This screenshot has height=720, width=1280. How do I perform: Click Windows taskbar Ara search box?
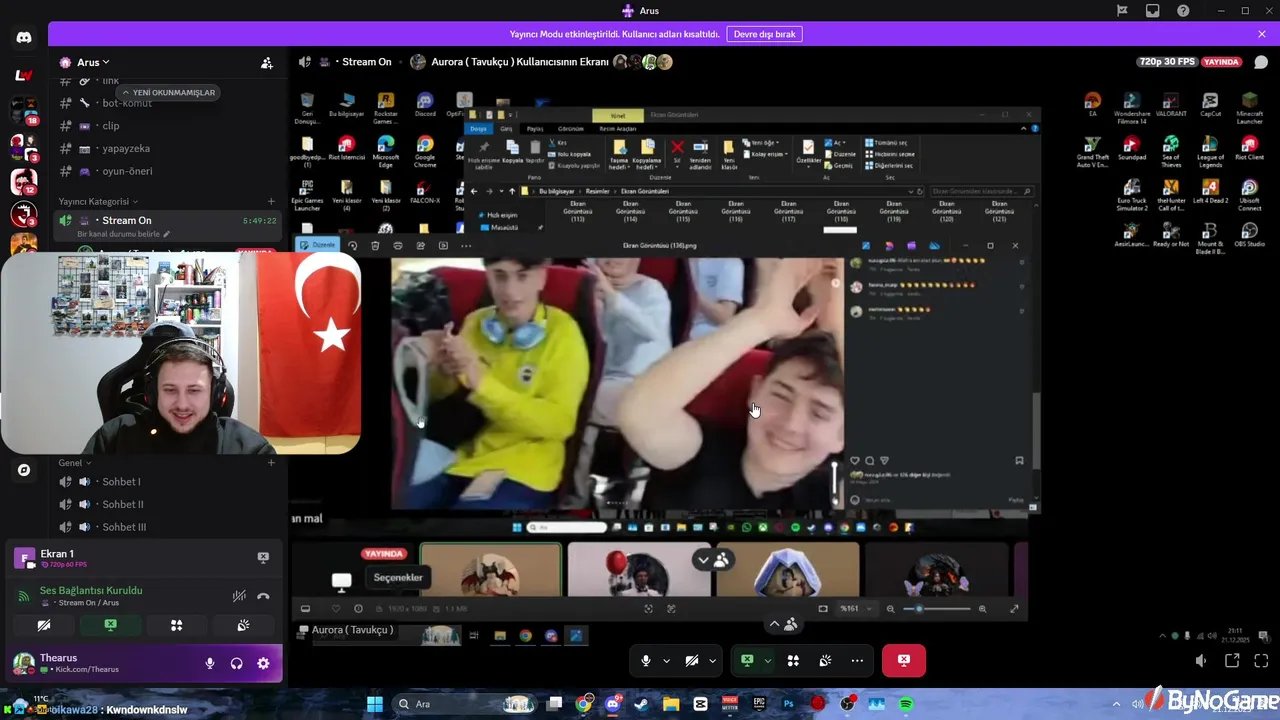(x=465, y=704)
